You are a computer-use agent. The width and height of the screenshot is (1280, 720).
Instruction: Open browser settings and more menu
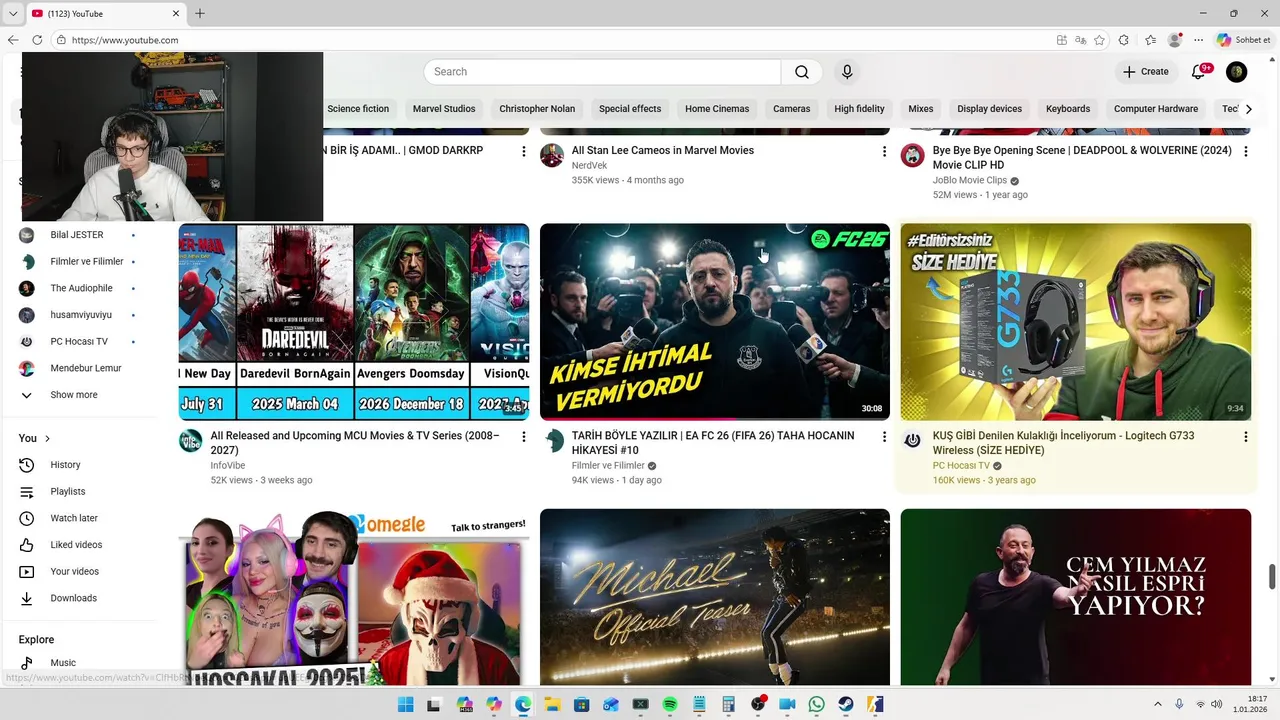[1198, 40]
